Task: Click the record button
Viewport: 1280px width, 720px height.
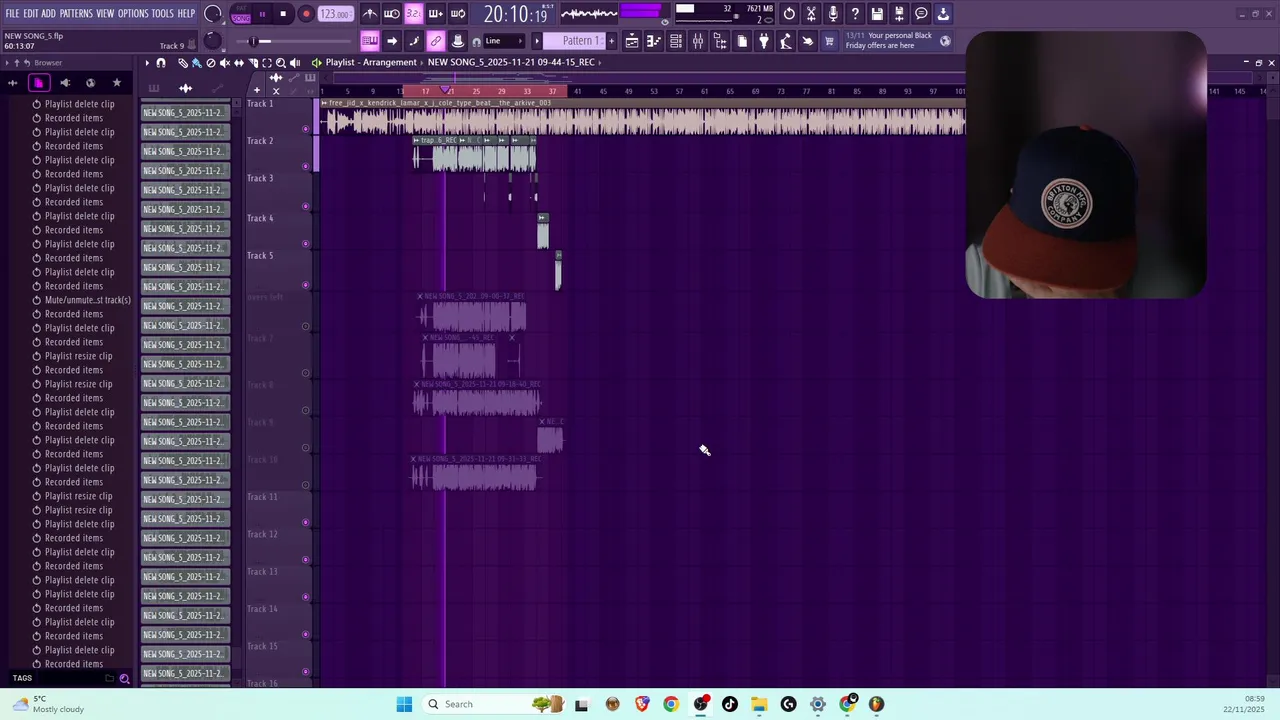Action: pyautogui.click(x=306, y=14)
